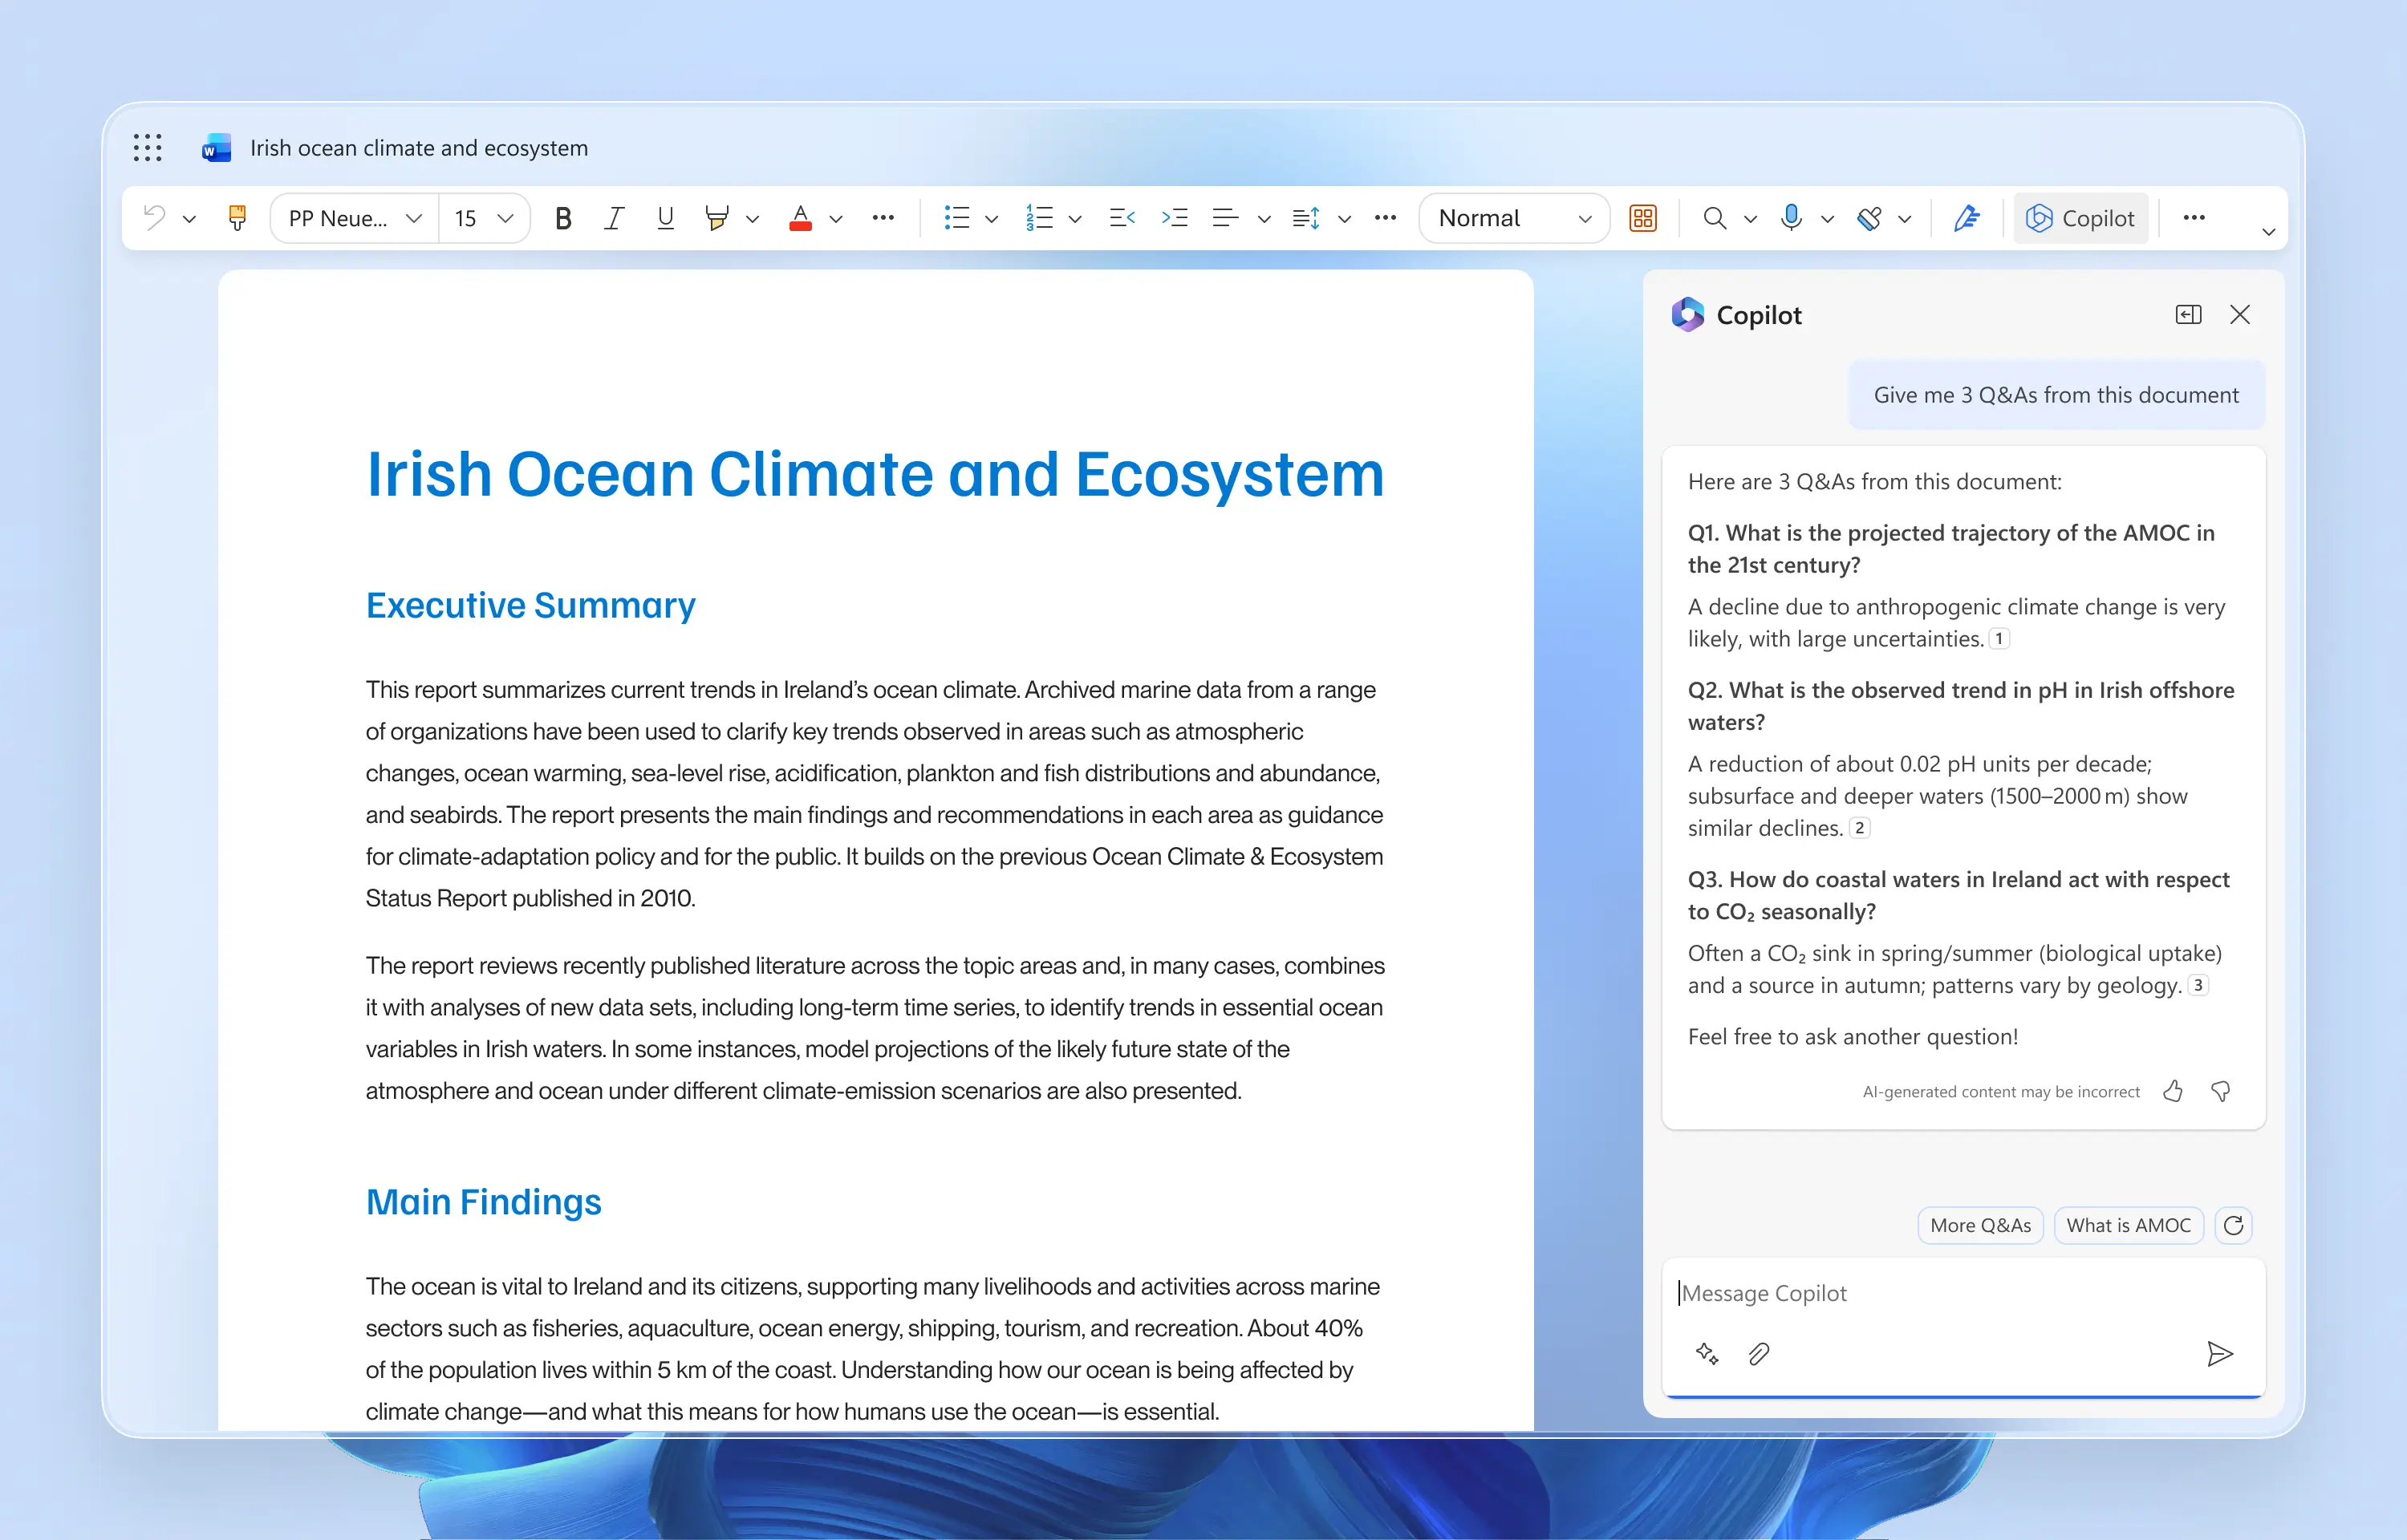Toggle italic formatting
The width and height of the screenshot is (2407, 1540).
(x=614, y=218)
